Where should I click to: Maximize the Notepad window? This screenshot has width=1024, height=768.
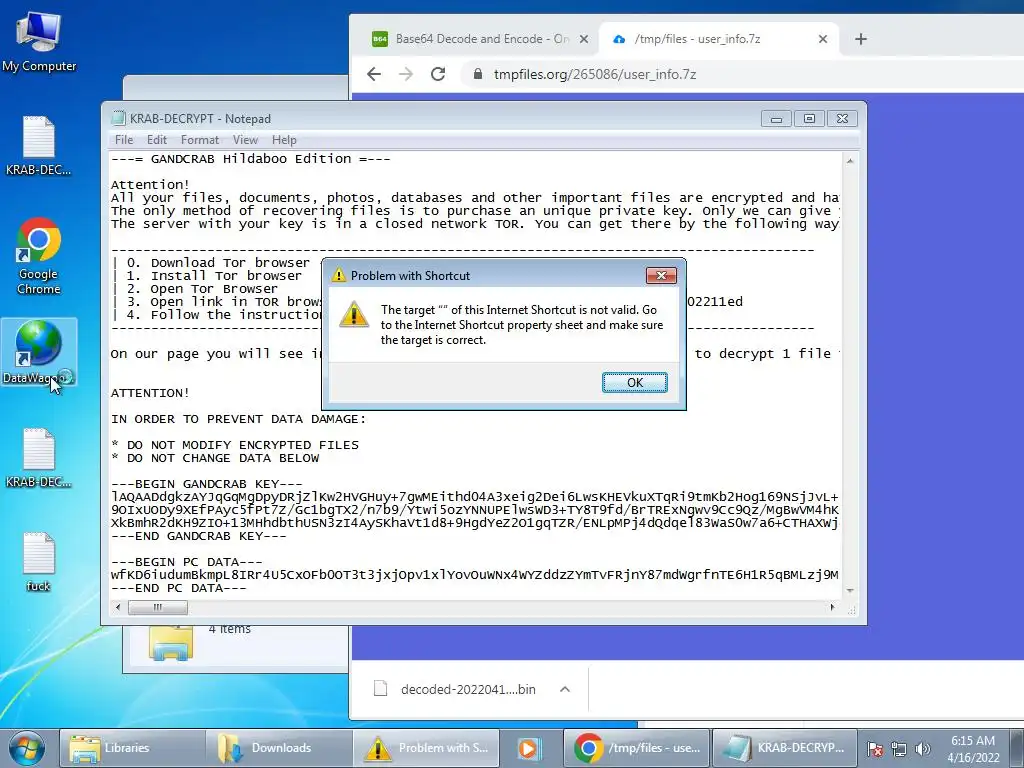(x=809, y=119)
